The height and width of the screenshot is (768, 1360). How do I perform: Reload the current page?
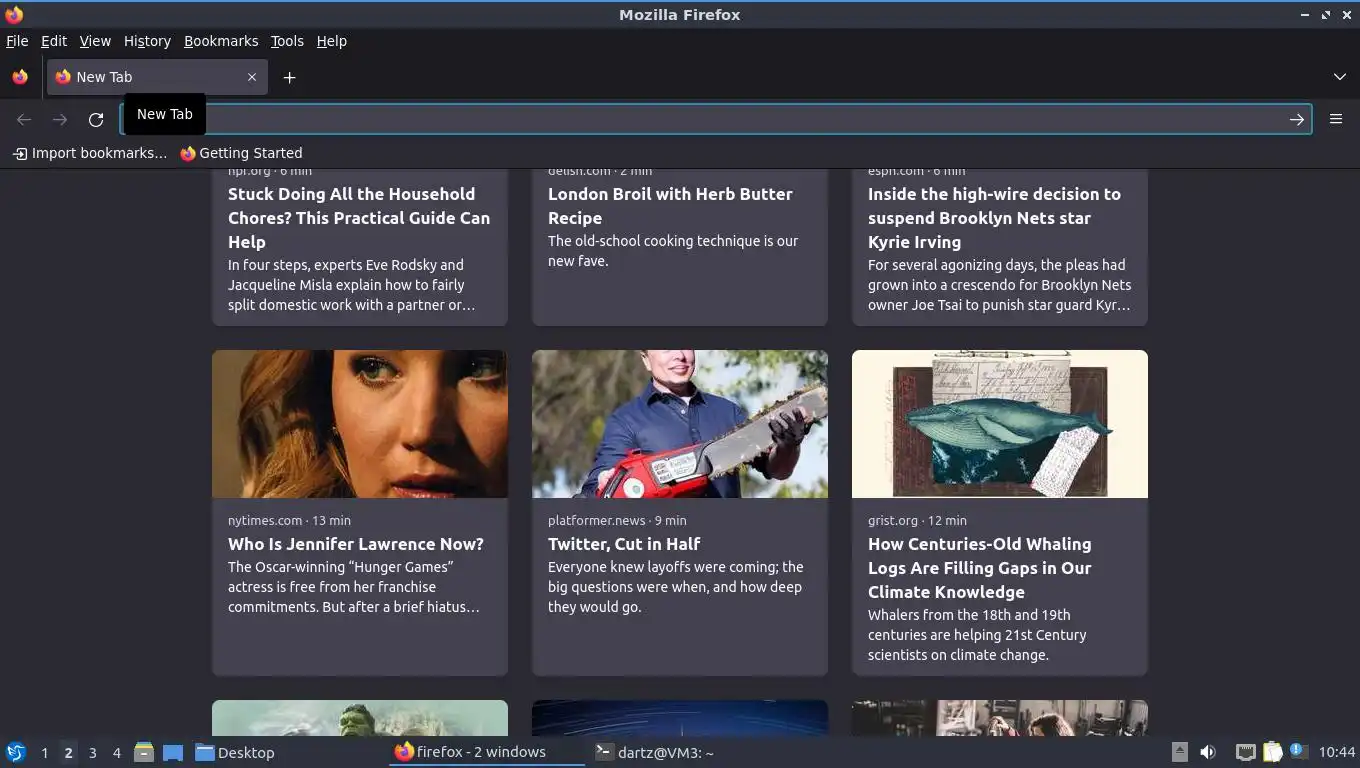coord(96,119)
